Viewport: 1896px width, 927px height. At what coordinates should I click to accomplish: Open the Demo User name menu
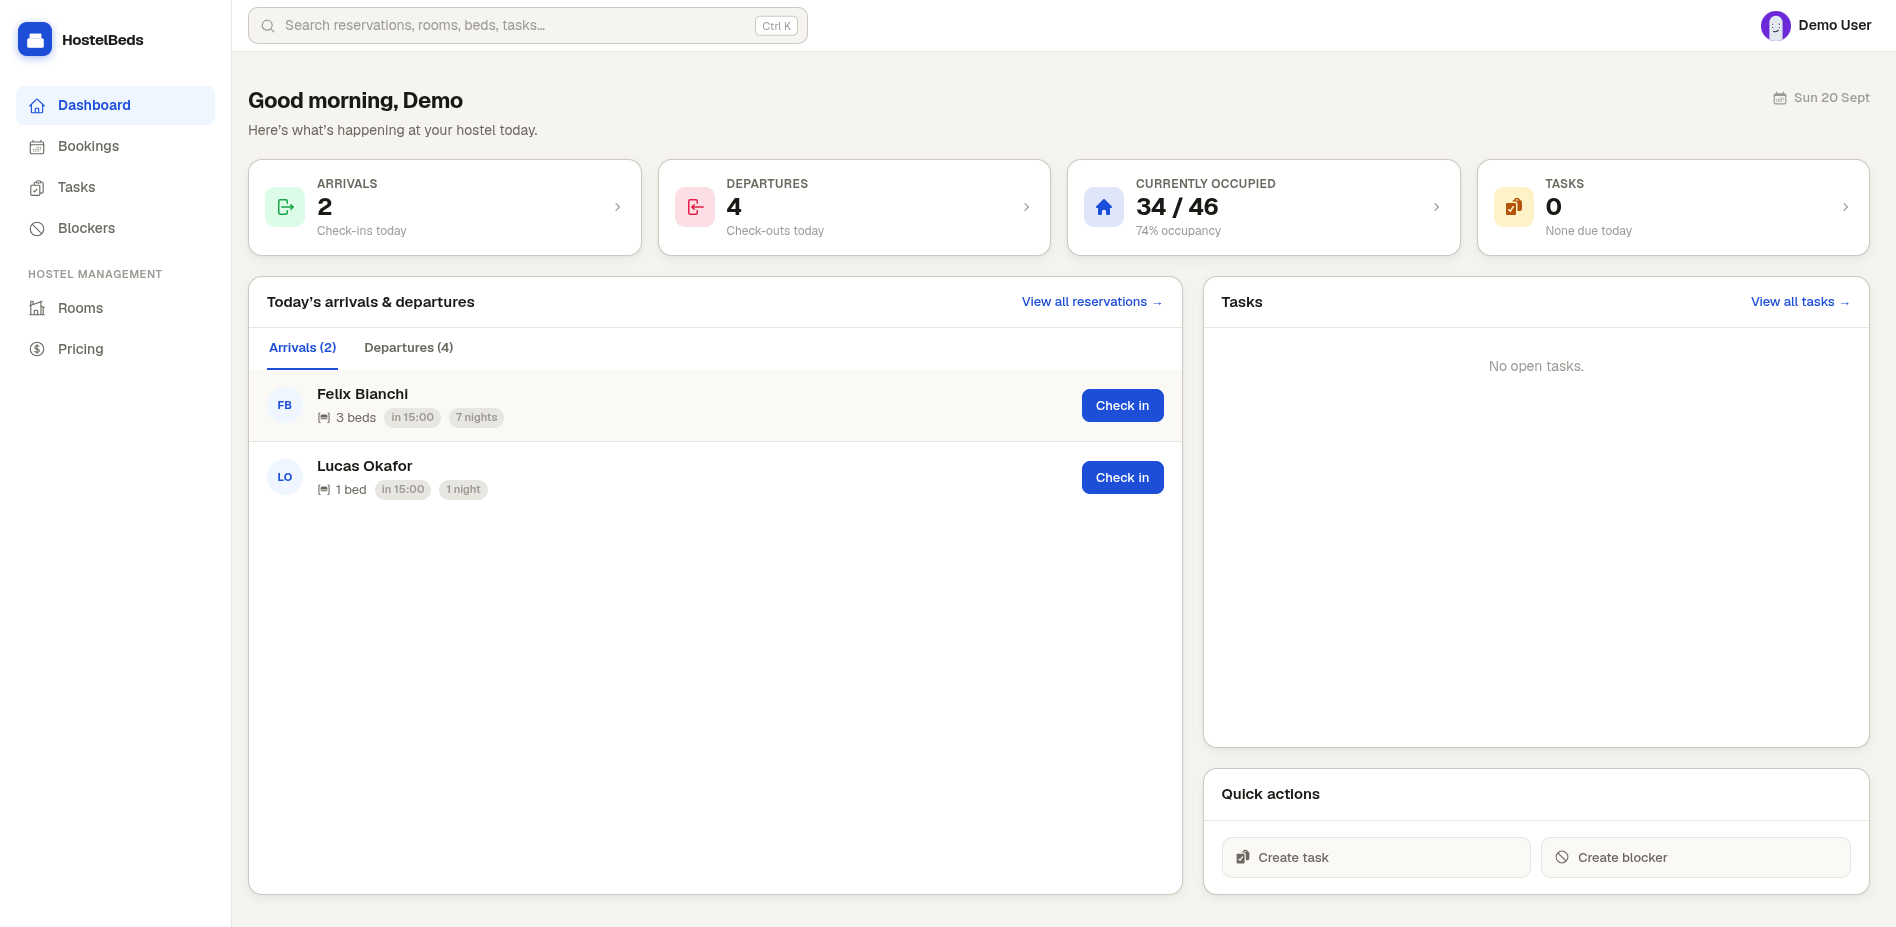click(x=1834, y=25)
